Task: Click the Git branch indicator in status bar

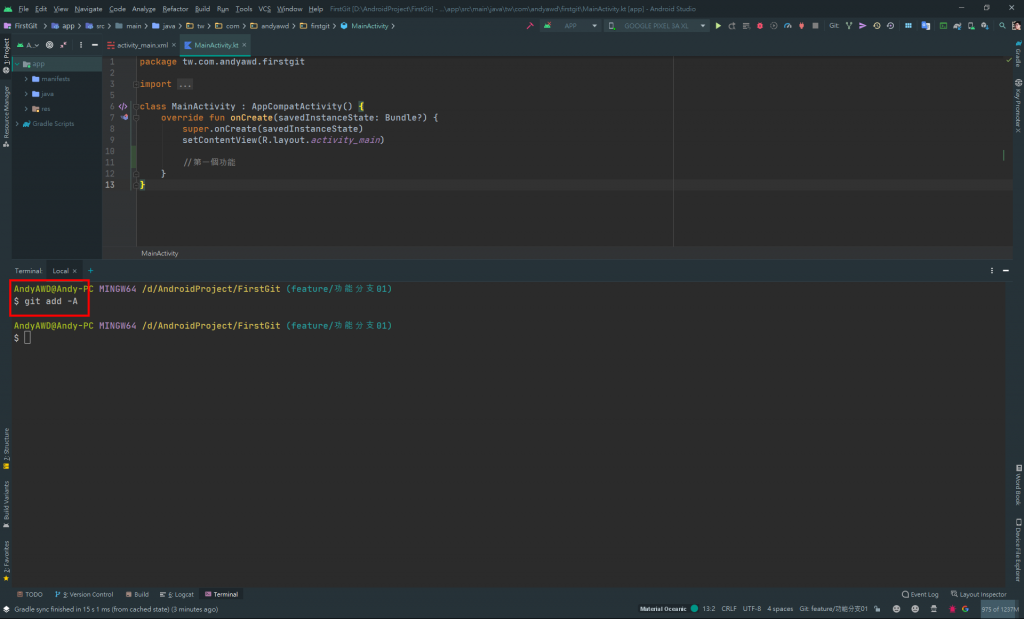Action: (x=831, y=609)
